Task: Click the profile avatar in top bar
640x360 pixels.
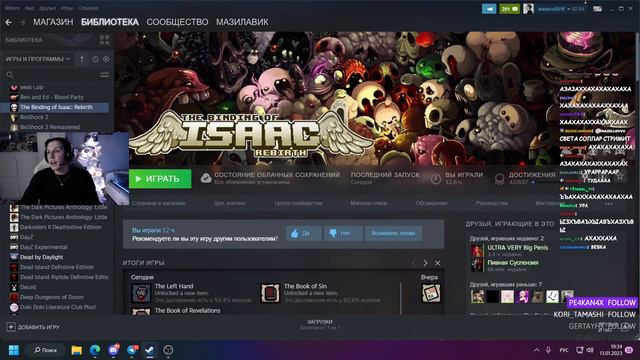Action: tap(529, 9)
